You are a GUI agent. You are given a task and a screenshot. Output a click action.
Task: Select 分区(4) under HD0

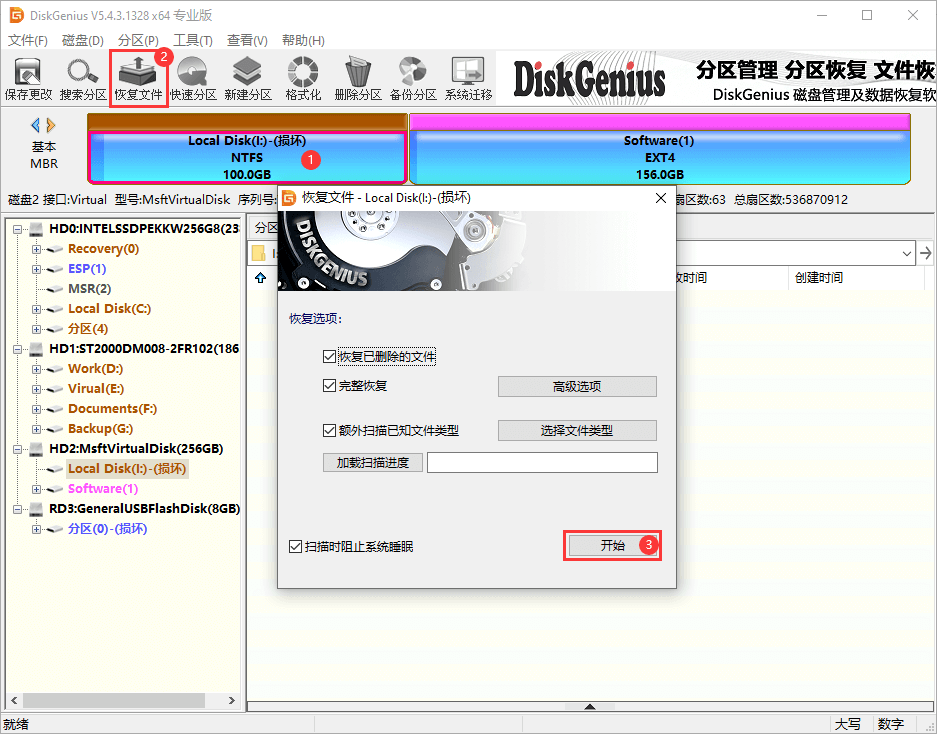tap(88, 329)
